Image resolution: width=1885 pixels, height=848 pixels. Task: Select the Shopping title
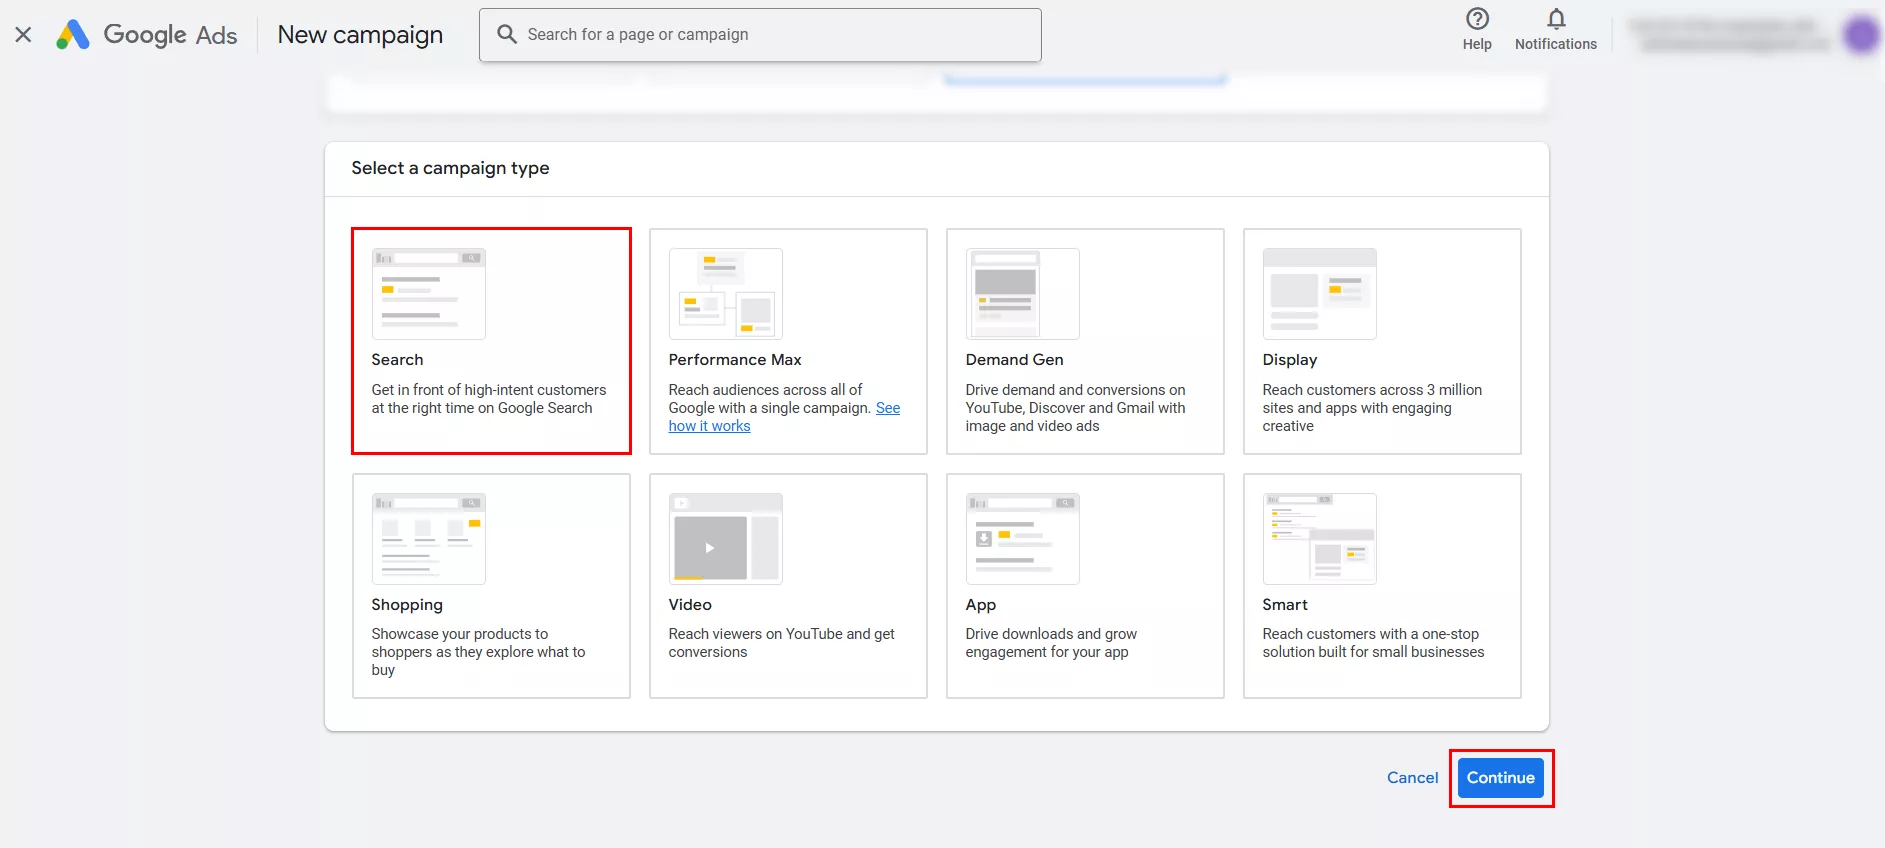click(x=407, y=605)
